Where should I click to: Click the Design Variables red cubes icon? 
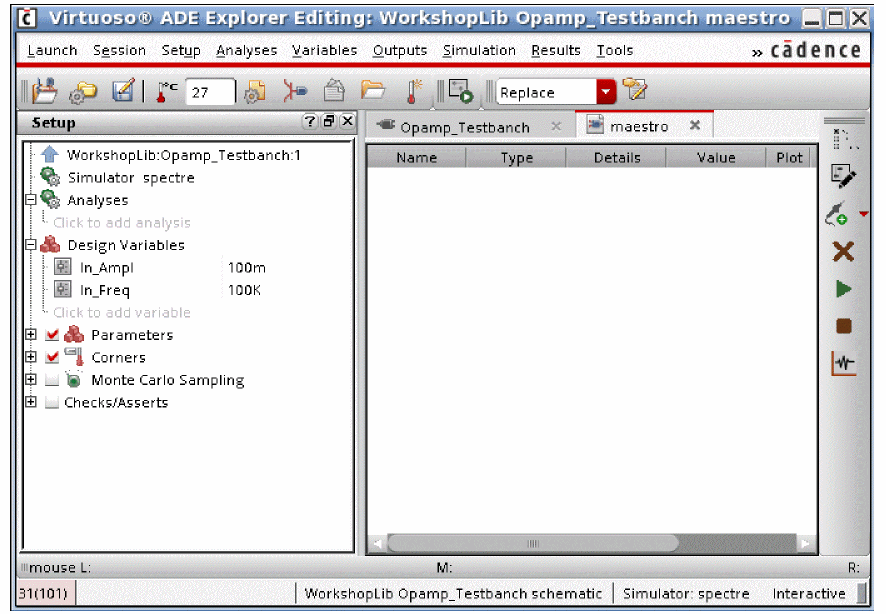[x=50, y=245]
